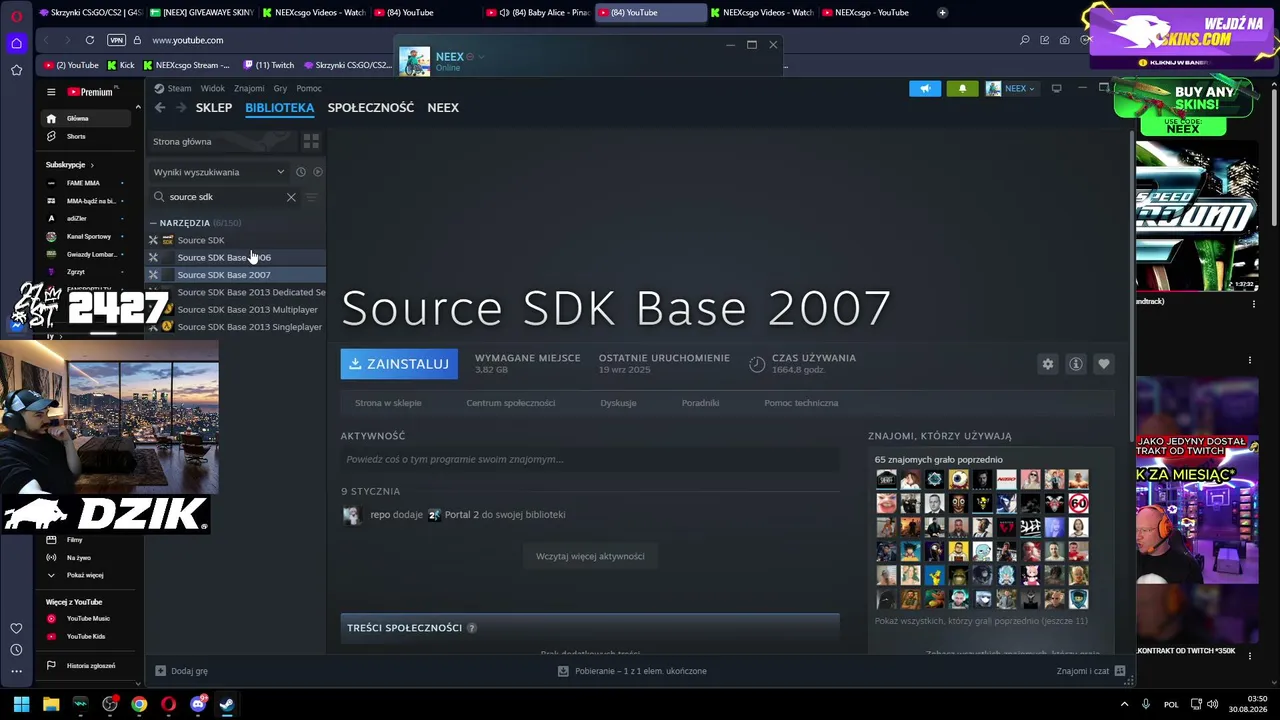Open the Znajomi menu
The height and width of the screenshot is (720, 1280).
[249, 88]
